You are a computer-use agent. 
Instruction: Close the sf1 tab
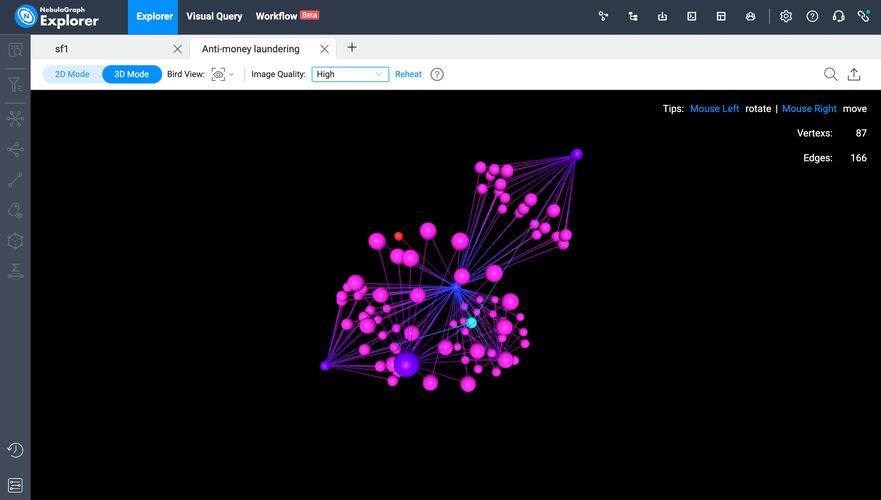[177, 49]
